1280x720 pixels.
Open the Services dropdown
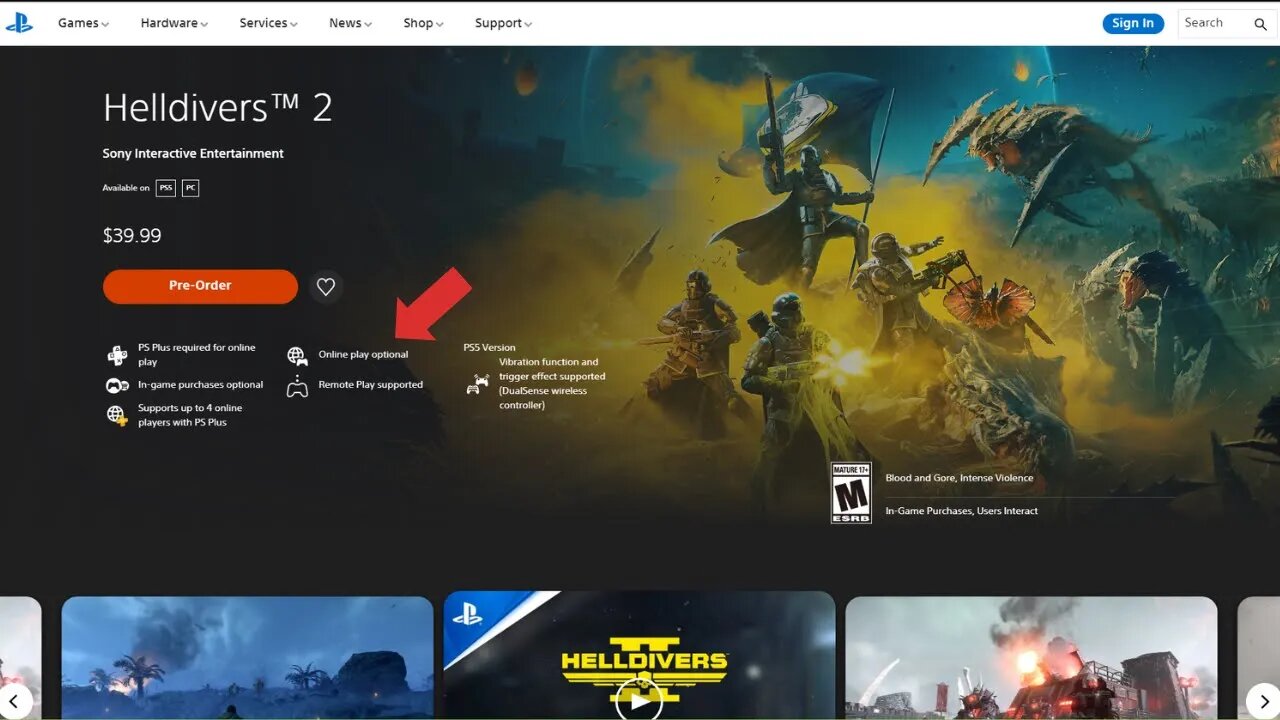[x=267, y=22]
